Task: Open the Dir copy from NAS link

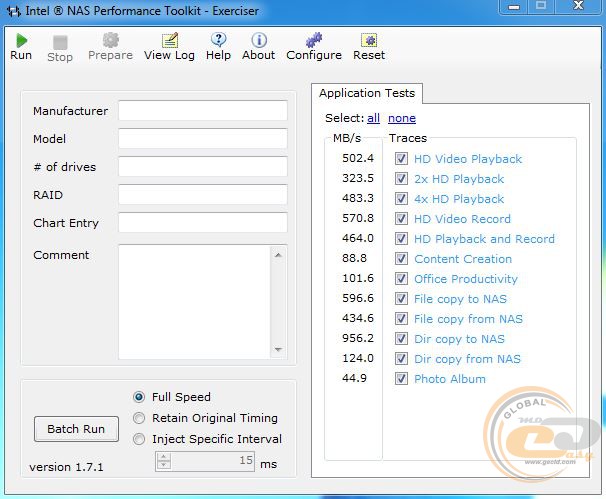Action: [x=468, y=359]
